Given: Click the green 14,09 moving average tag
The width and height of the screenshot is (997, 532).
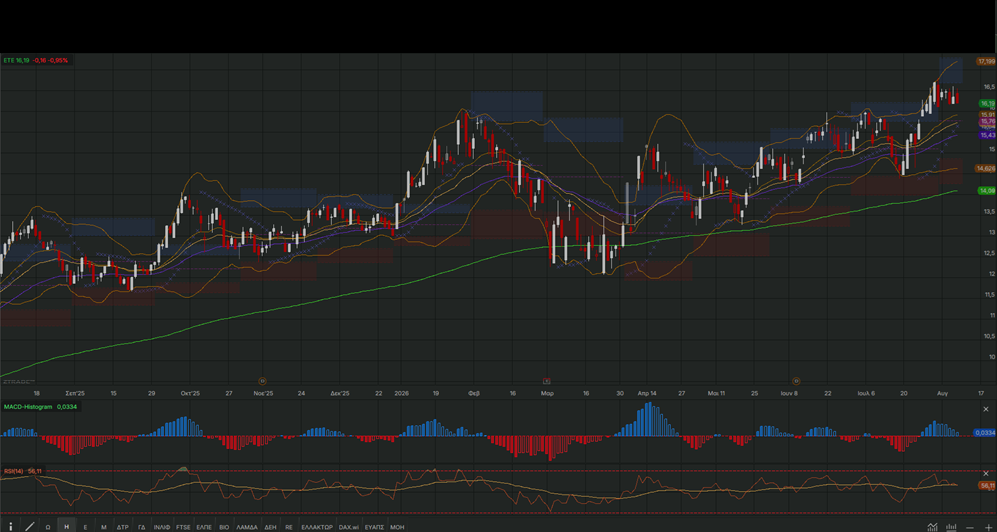Looking at the screenshot, I should 987,191.
